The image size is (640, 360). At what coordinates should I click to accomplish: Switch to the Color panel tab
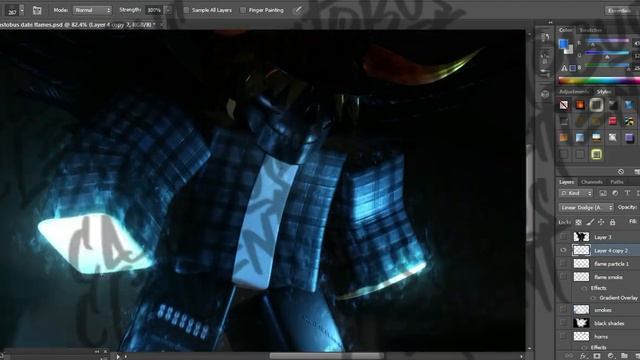coord(565,30)
